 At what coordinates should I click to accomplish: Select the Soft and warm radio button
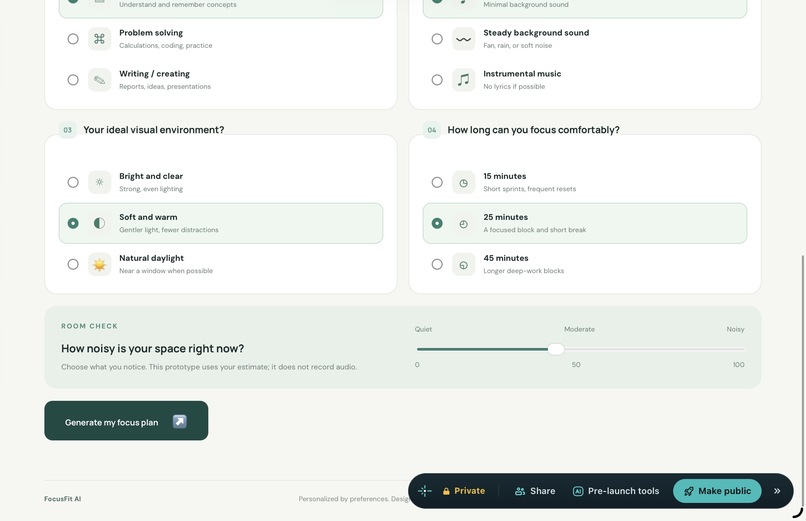click(x=73, y=223)
